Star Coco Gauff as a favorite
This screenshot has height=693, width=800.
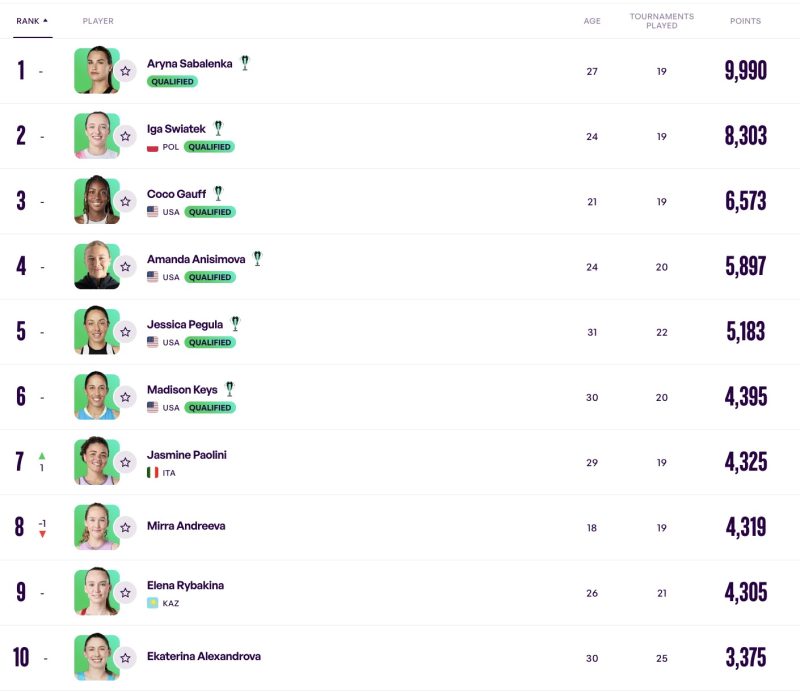point(125,201)
